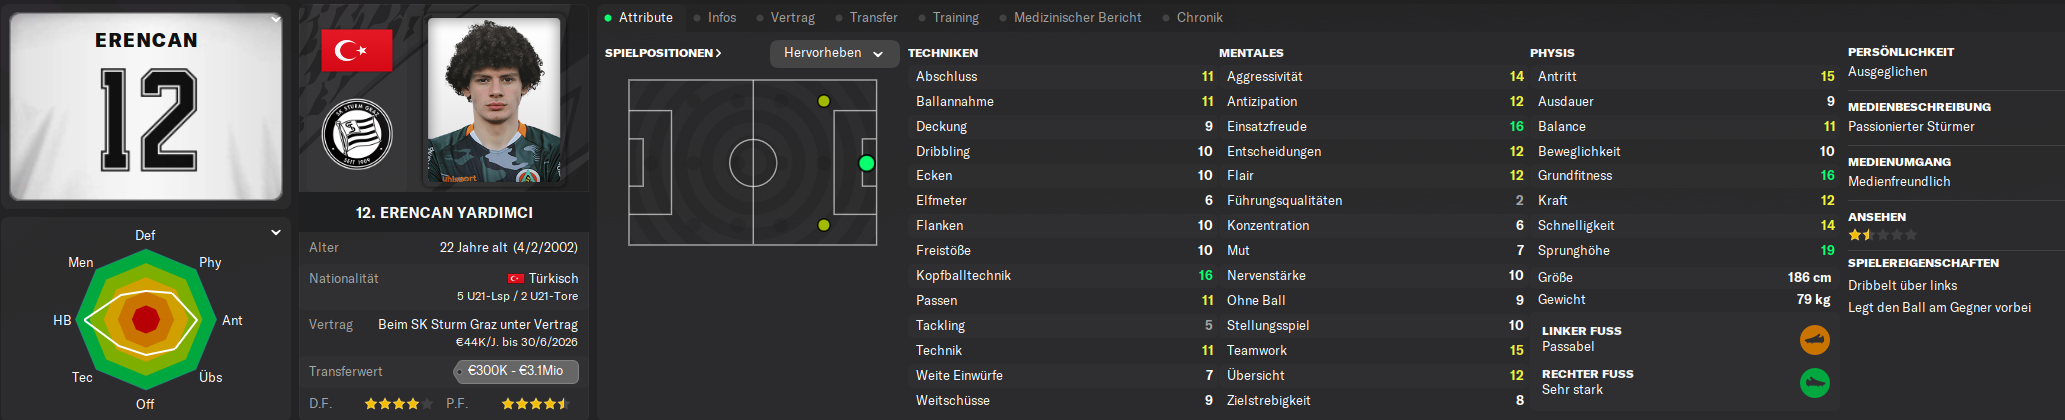The height and width of the screenshot is (420, 2065).
Task: Select the upper wing position dot on the pitch
Action: point(824,101)
